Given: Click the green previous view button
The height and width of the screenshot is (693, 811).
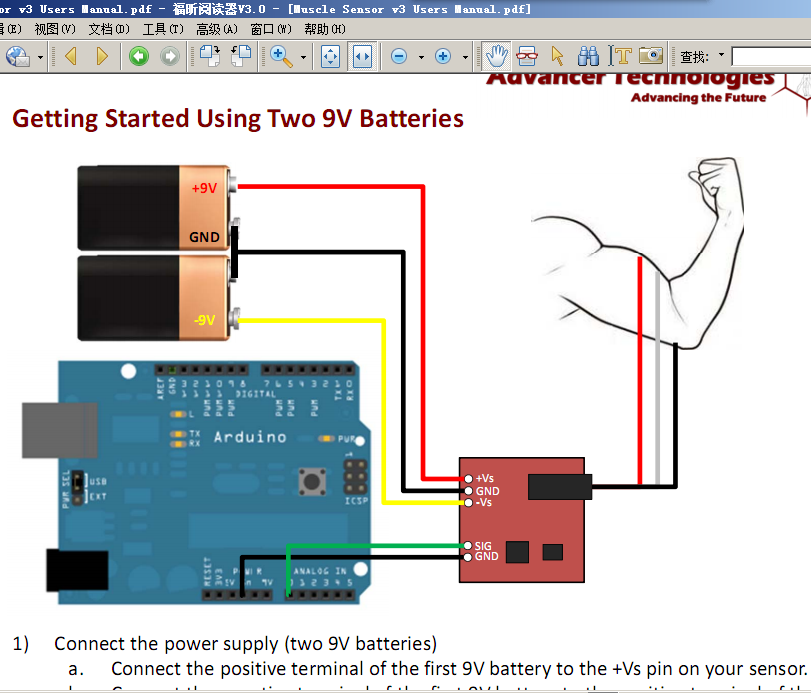Looking at the screenshot, I should (x=139, y=56).
